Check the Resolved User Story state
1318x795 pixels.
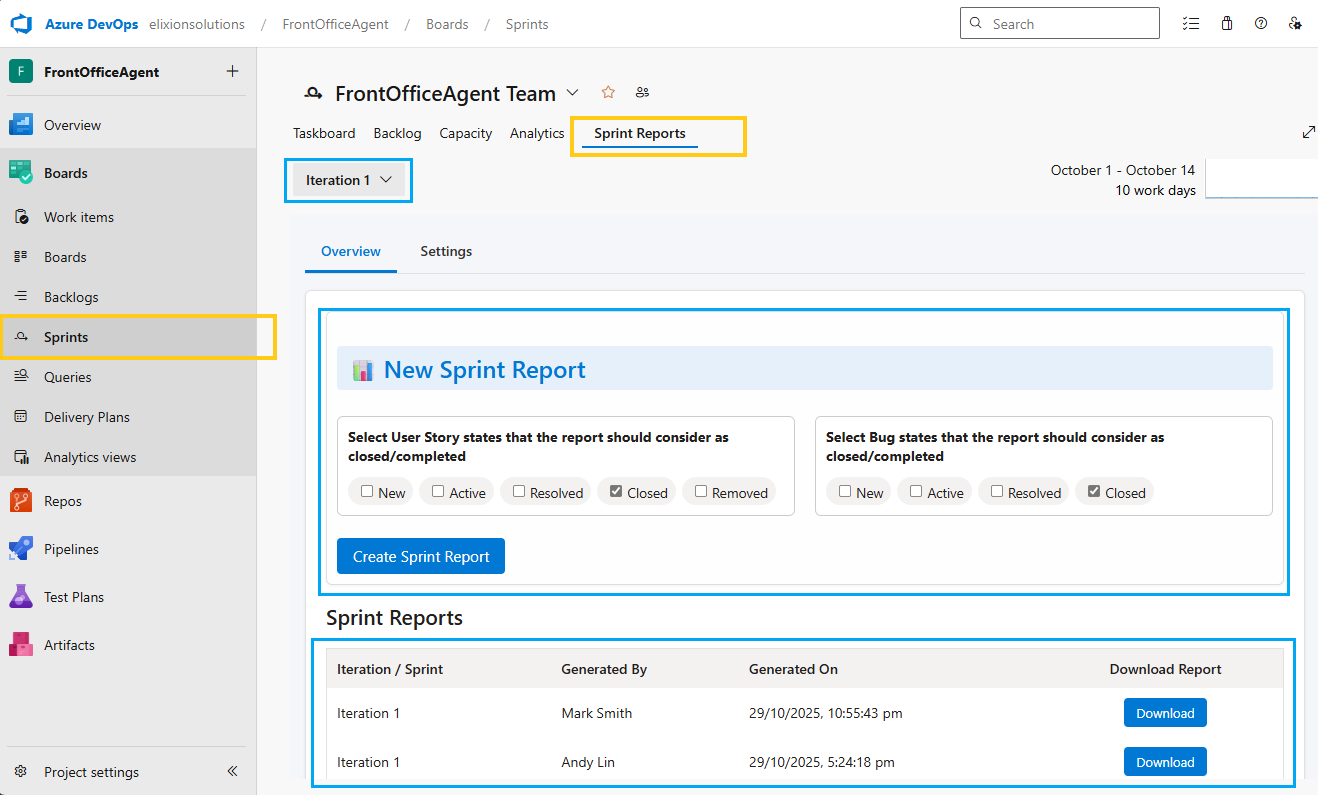coord(519,492)
